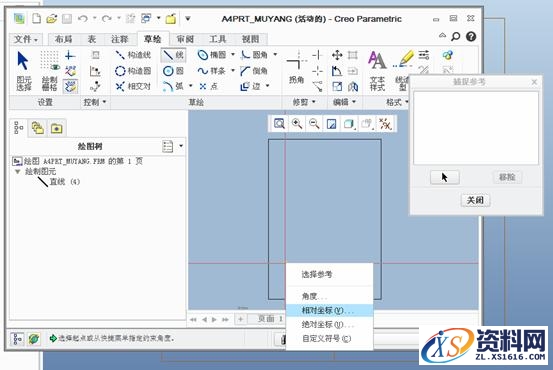The image size is (553, 370).
Task: Open the help question mark icon
Action: [x=471, y=36]
